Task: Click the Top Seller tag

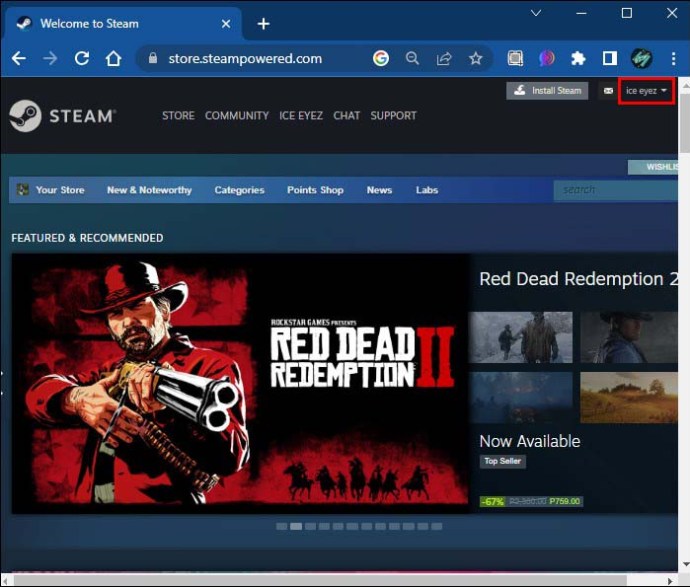Action: [503, 461]
